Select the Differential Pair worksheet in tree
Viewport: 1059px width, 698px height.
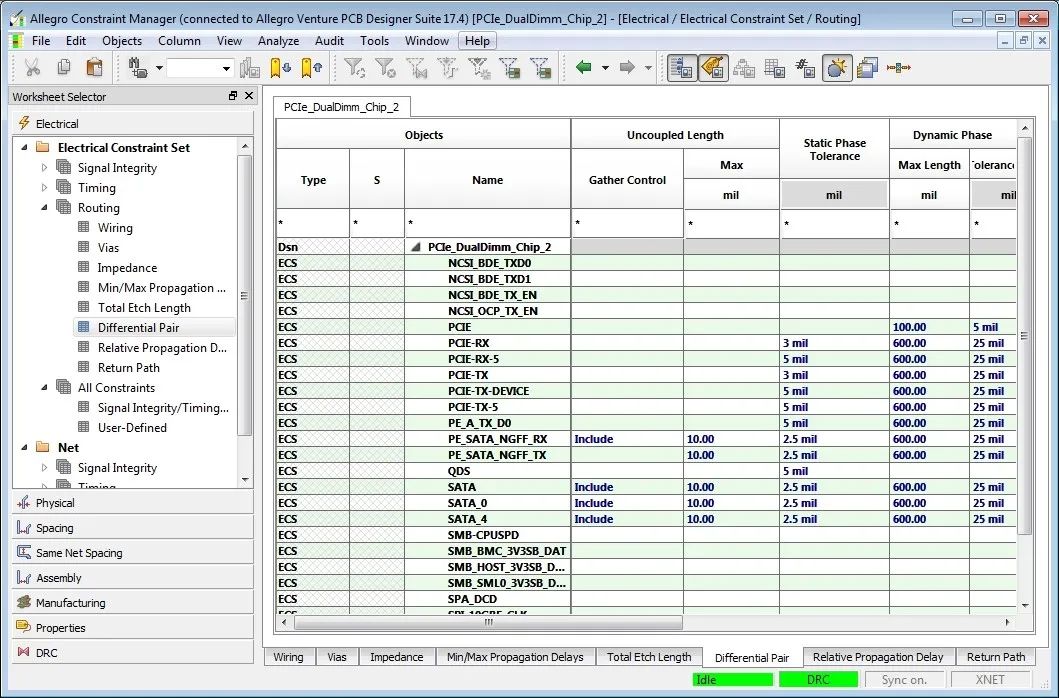pyautogui.click(x=138, y=328)
